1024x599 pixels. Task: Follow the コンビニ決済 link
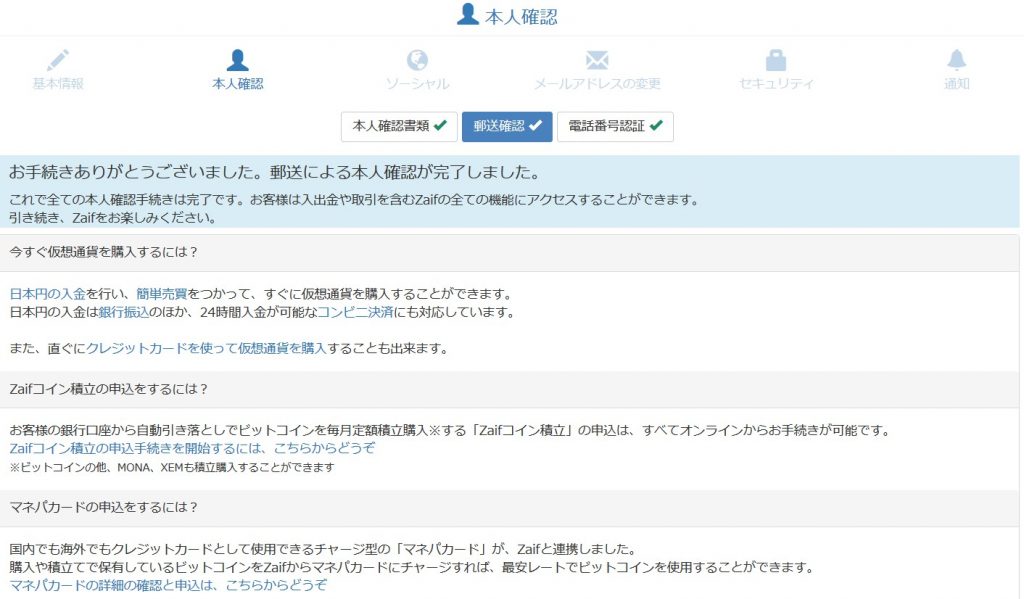pos(355,312)
